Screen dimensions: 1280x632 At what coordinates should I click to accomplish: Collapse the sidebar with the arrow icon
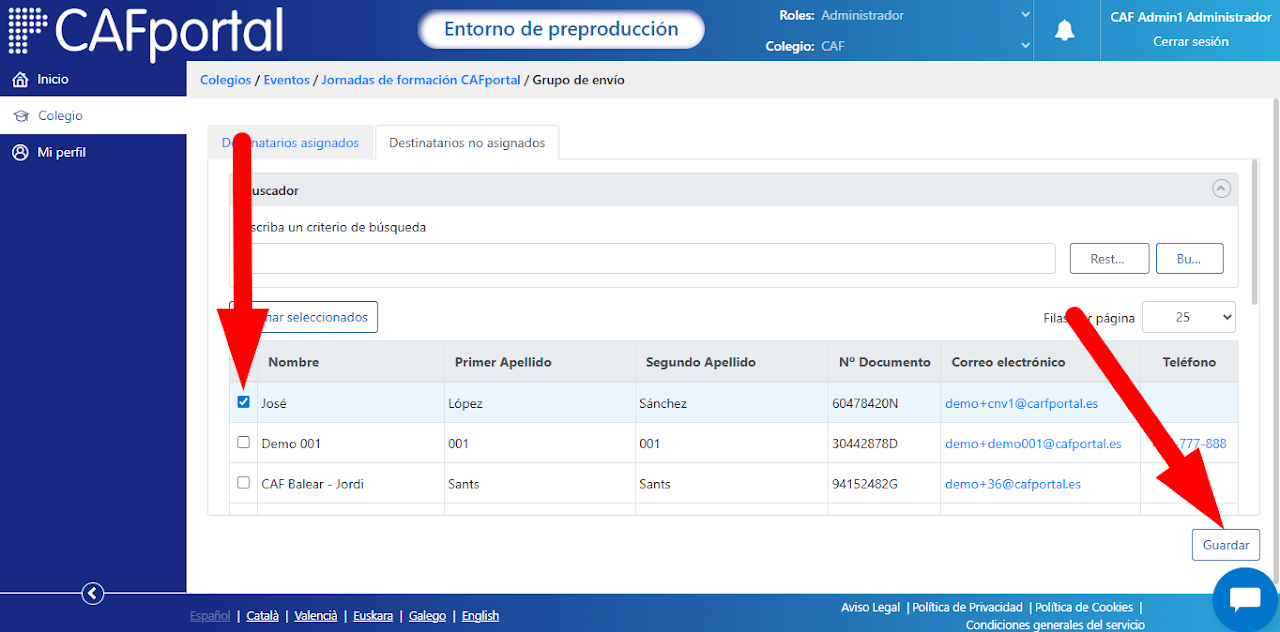(x=92, y=594)
